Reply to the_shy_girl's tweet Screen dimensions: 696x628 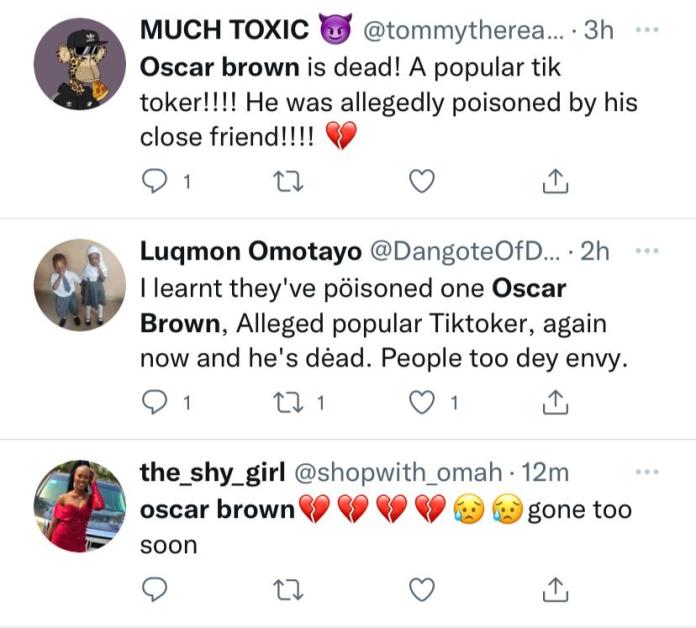pos(154,590)
